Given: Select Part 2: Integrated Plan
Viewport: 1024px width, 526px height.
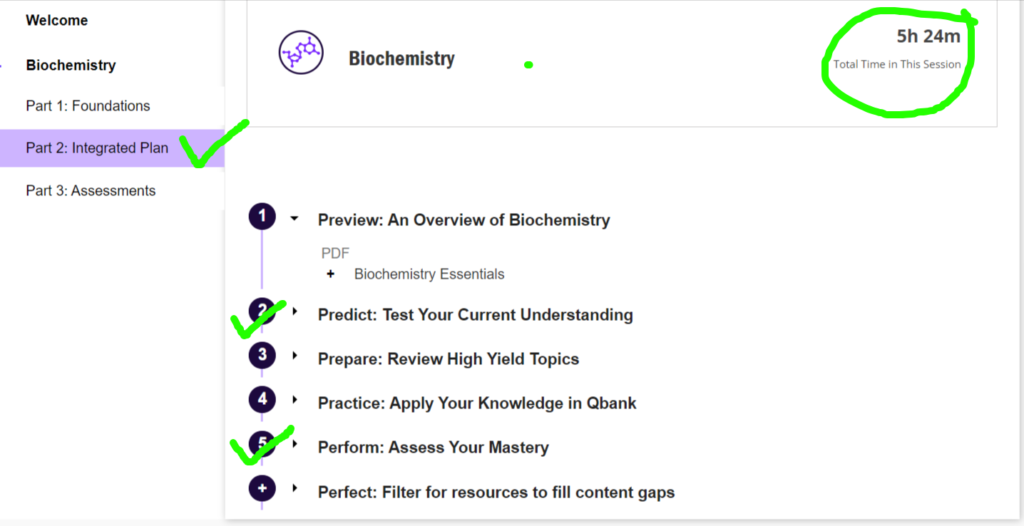Looking at the screenshot, I should (x=97, y=148).
